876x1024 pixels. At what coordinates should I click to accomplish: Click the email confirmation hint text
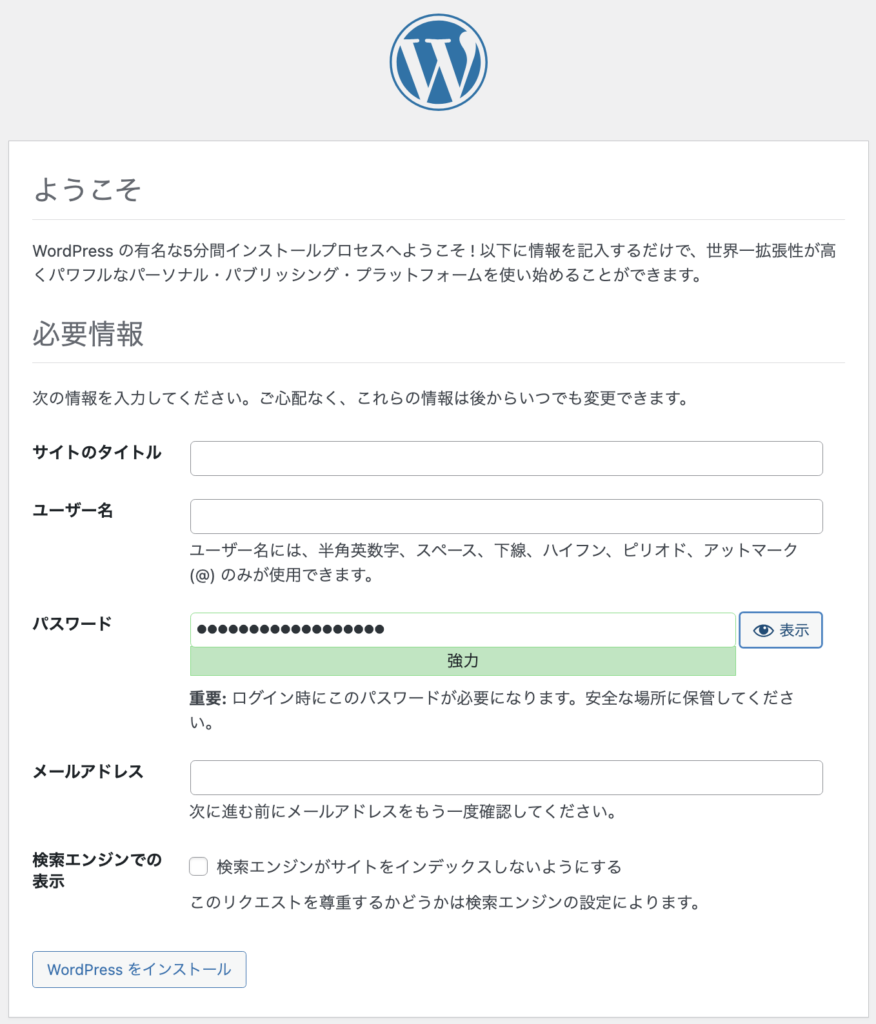tap(403, 812)
